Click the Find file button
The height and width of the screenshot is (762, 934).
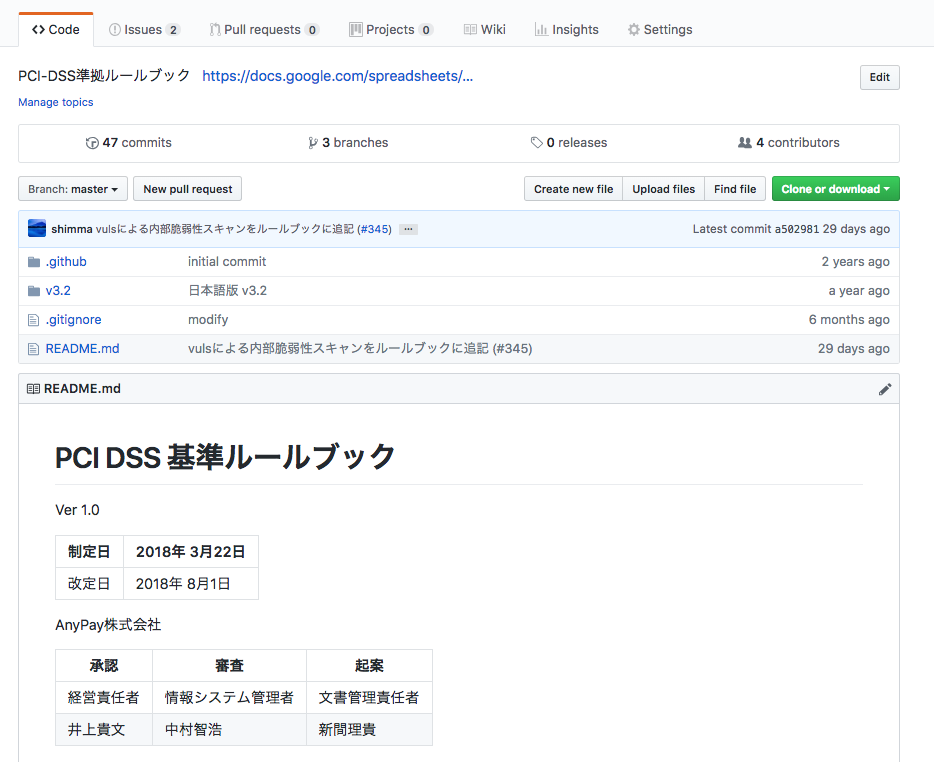point(735,189)
